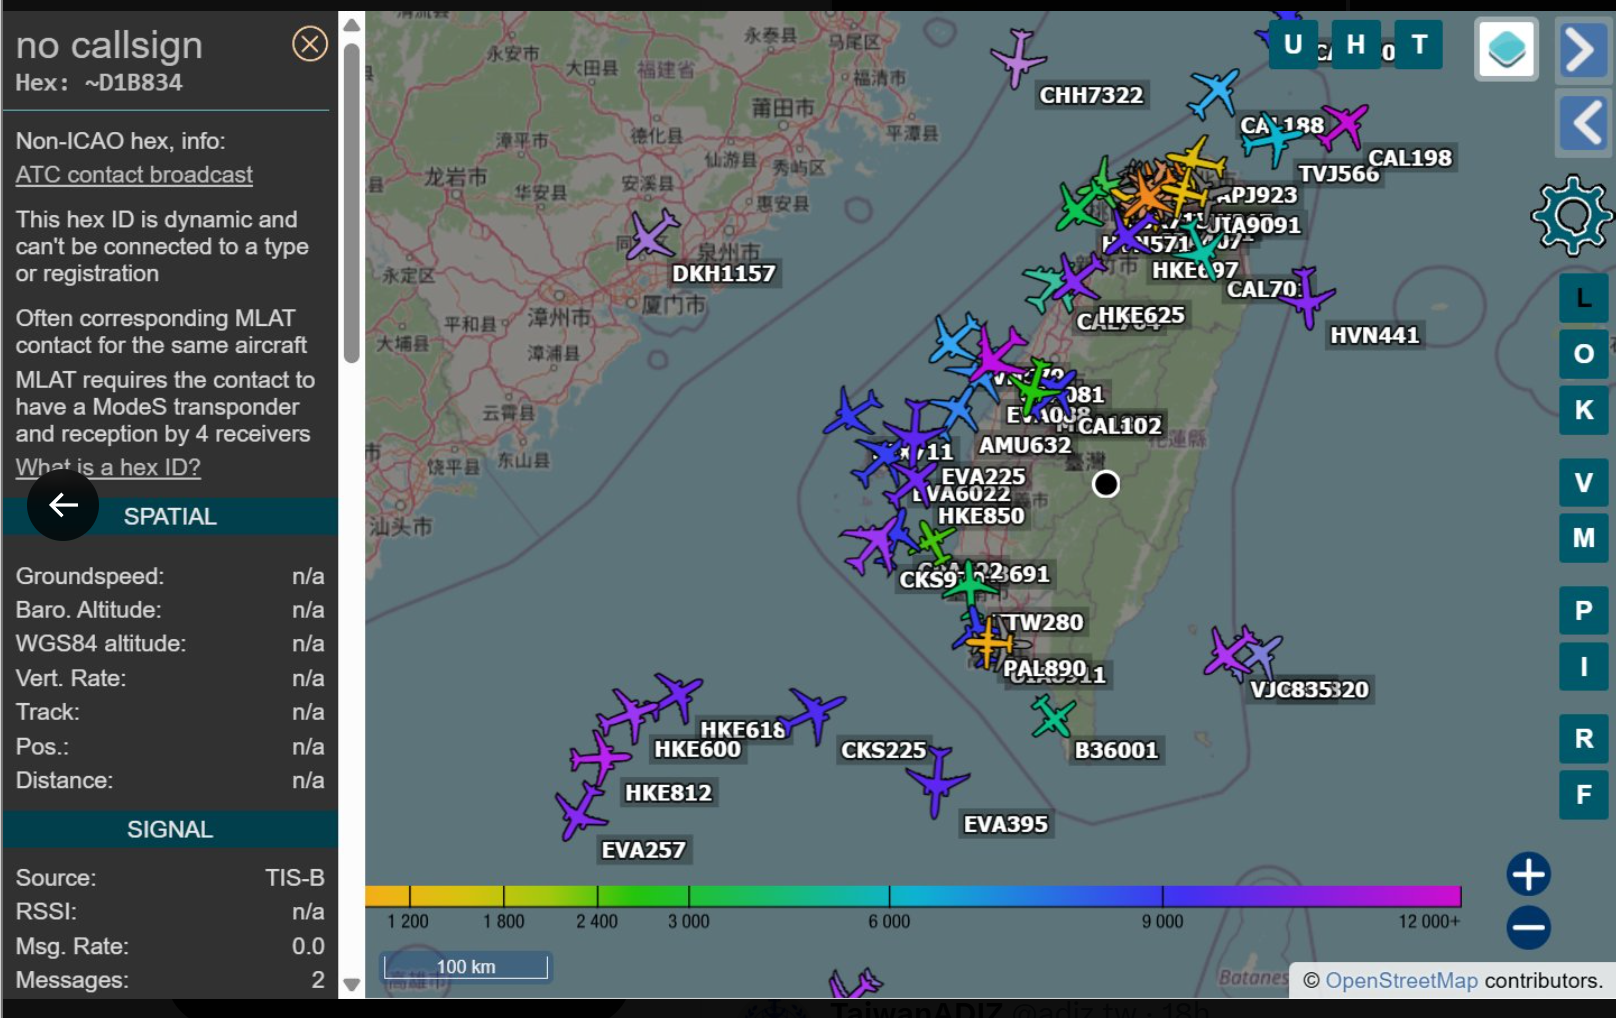Open the map layers selector
1616x1018 pixels.
[x=1506, y=49]
